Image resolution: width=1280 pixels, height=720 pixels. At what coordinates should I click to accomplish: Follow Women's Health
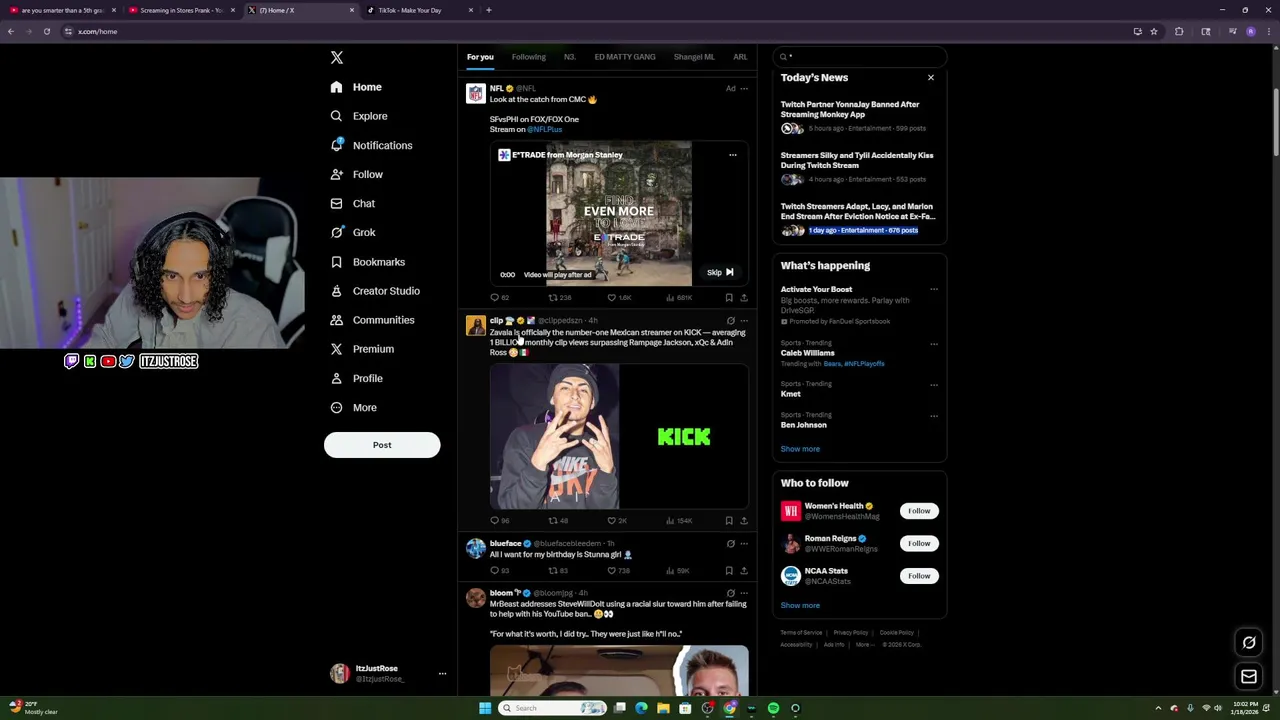point(919,511)
